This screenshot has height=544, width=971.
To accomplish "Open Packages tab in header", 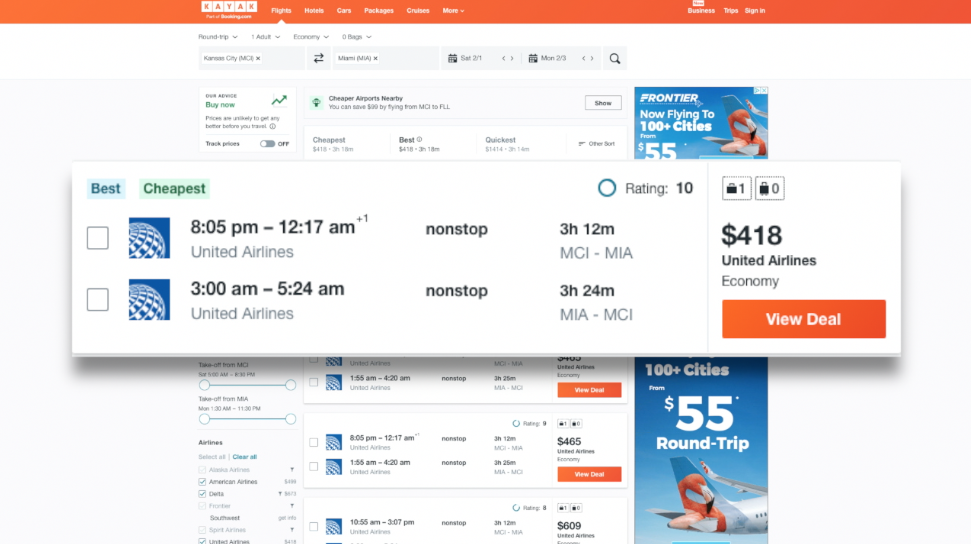I will (379, 11).
